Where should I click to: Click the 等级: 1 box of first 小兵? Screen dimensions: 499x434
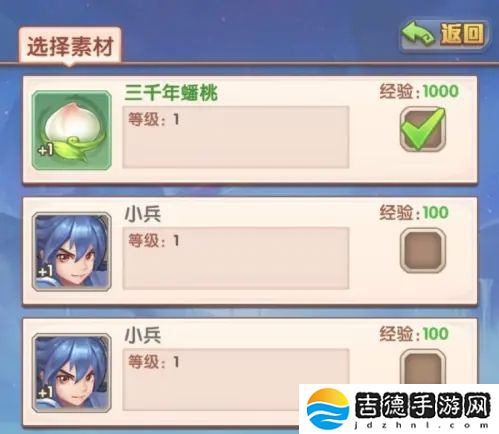click(236, 258)
